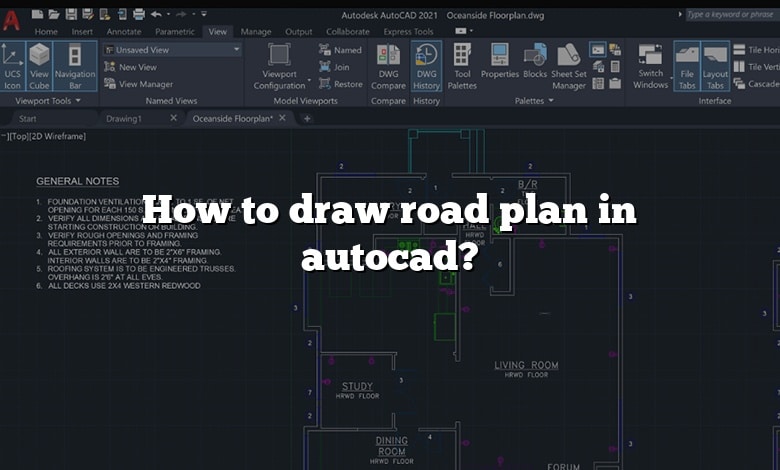The image size is (780, 470).
Task: Open Sheet Set Manager
Action: pyautogui.click(x=569, y=66)
